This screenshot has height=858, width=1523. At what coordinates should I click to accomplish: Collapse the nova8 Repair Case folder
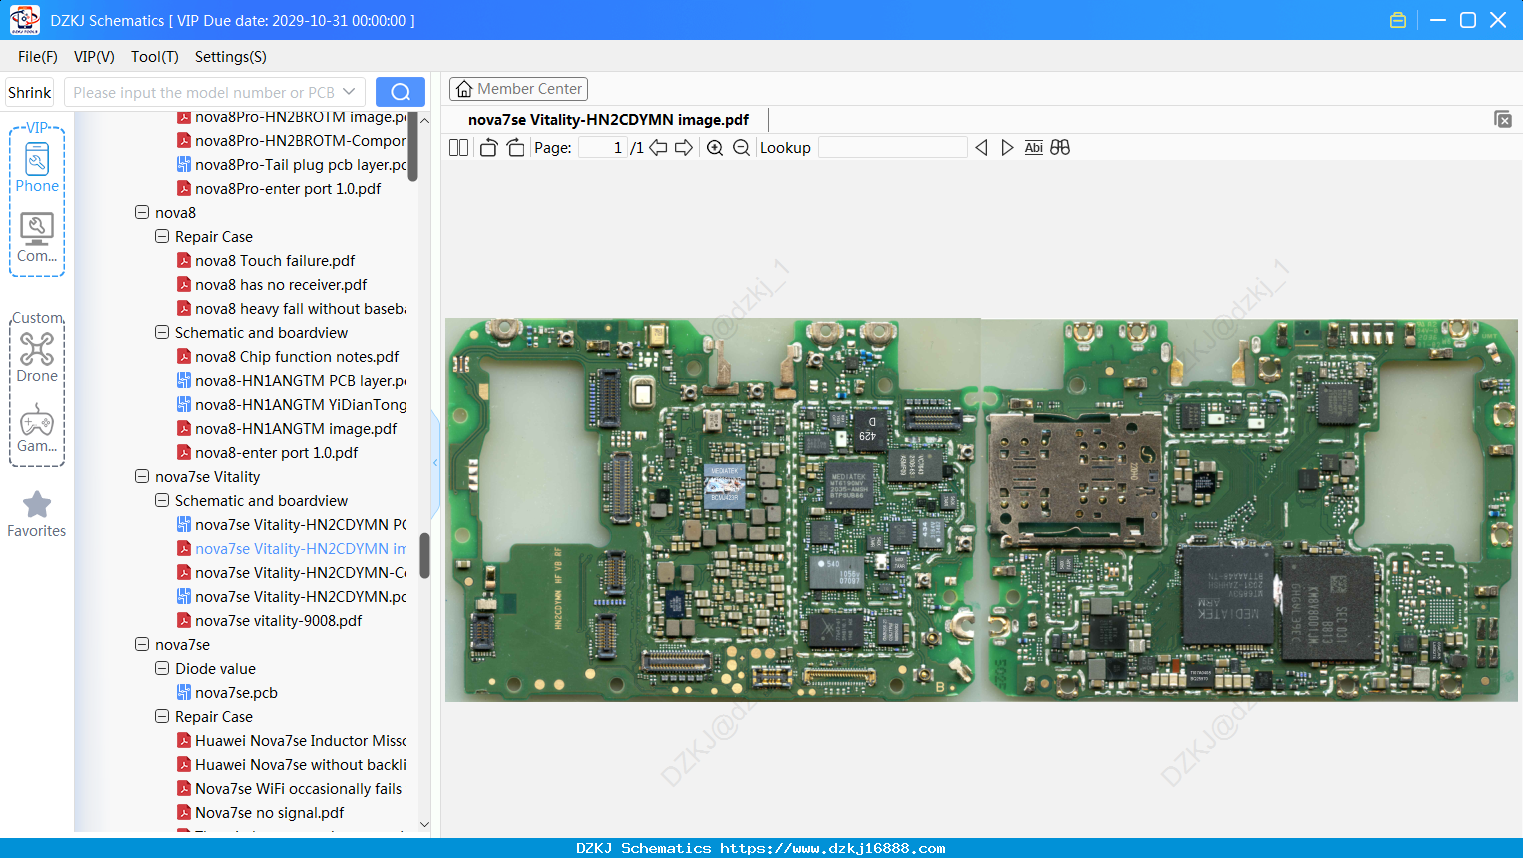coord(162,236)
